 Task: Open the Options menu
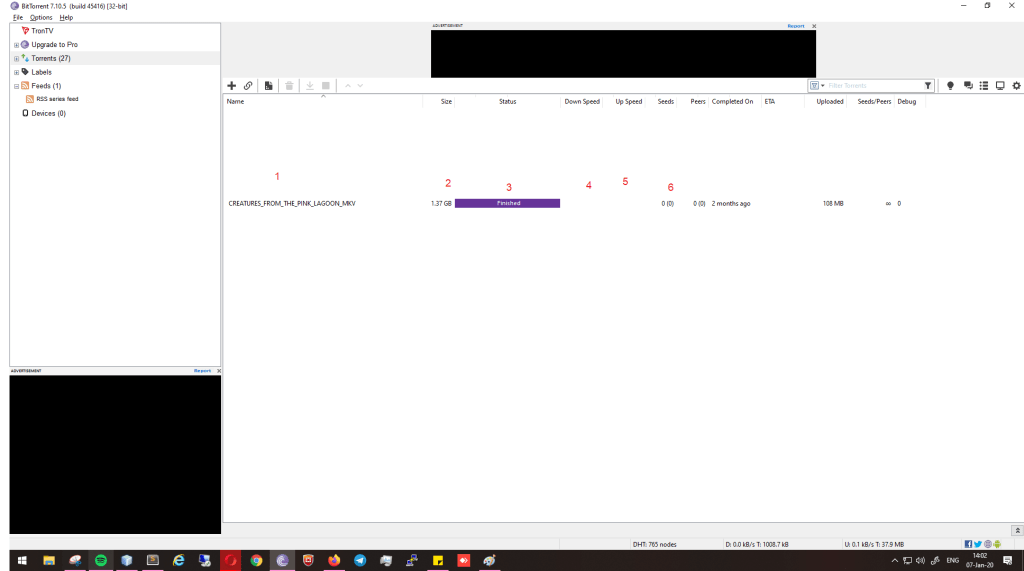click(x=41, y=18)
